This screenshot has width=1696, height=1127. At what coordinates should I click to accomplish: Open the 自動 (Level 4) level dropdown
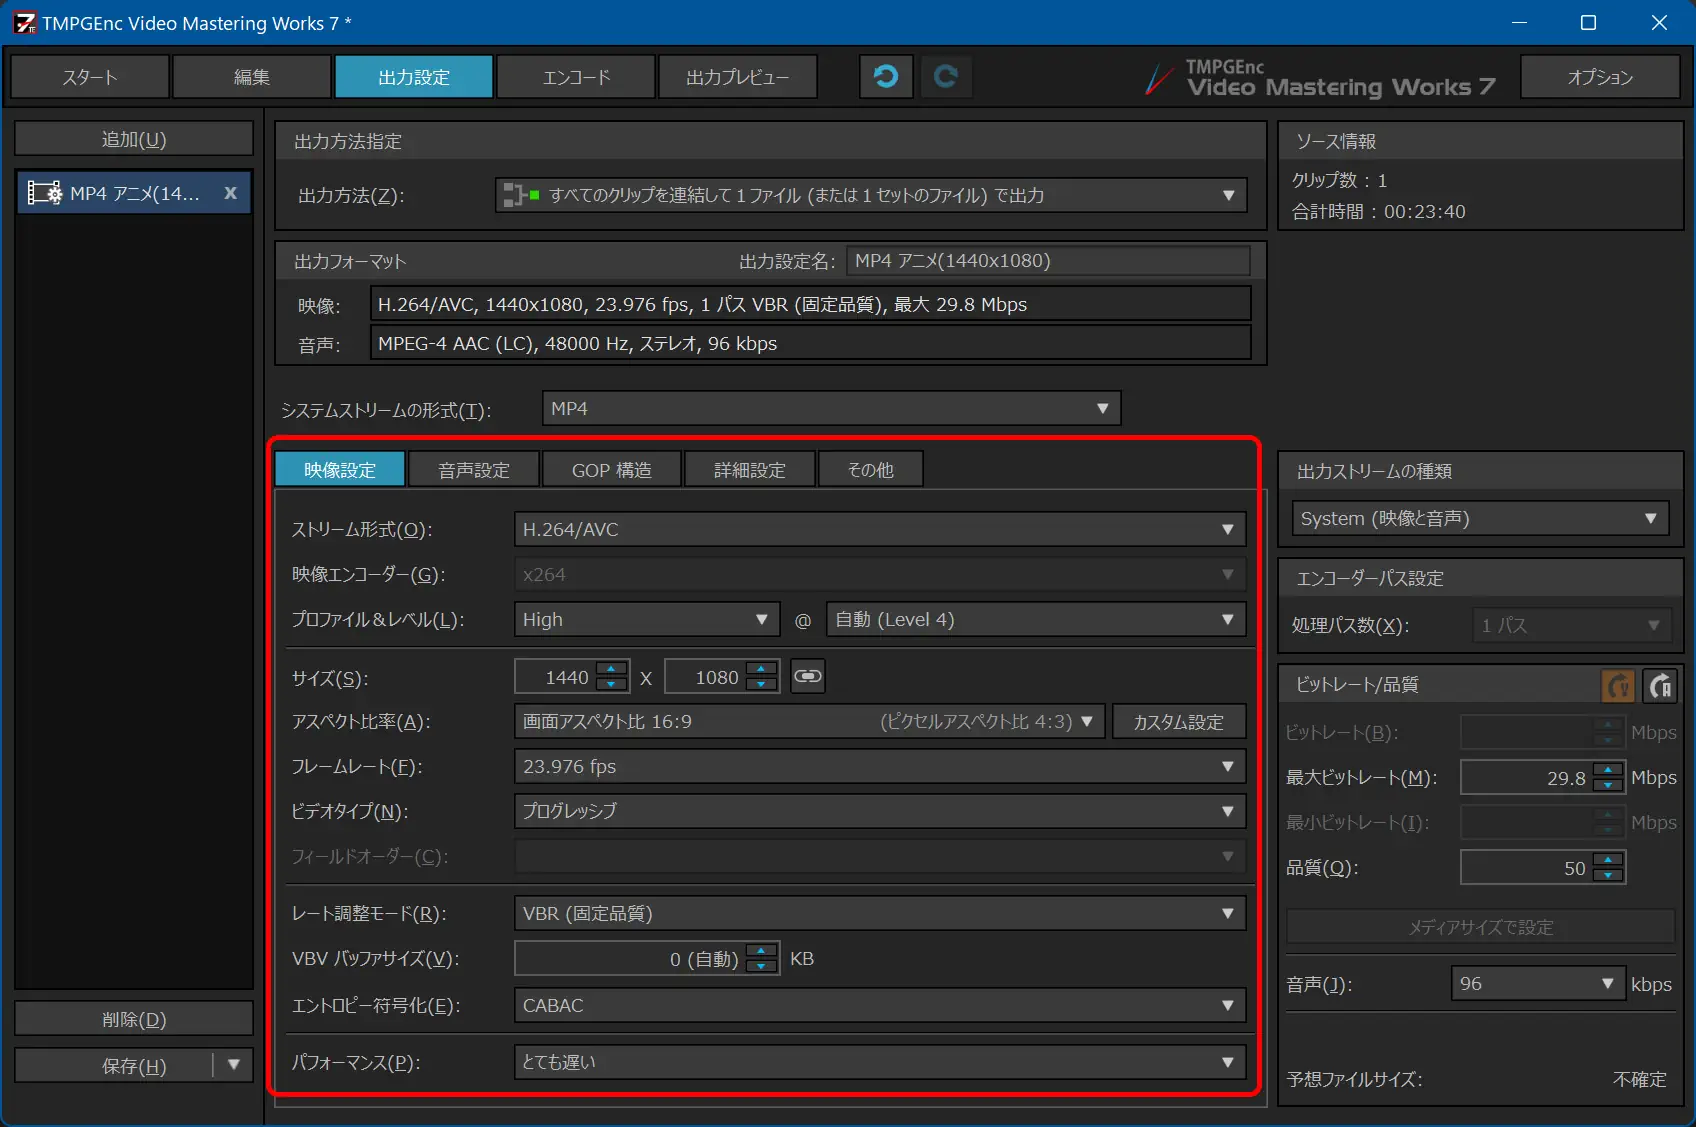tap(1036, 619)
